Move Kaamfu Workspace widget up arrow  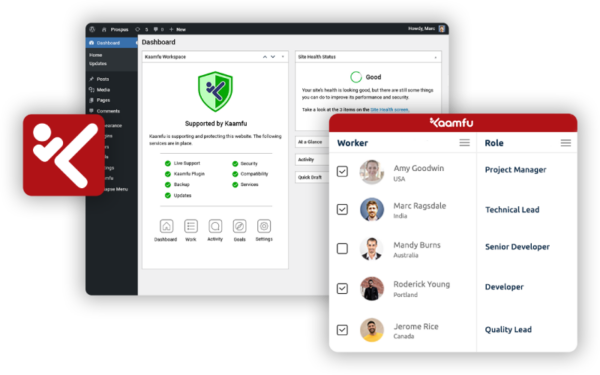point(265,57)
